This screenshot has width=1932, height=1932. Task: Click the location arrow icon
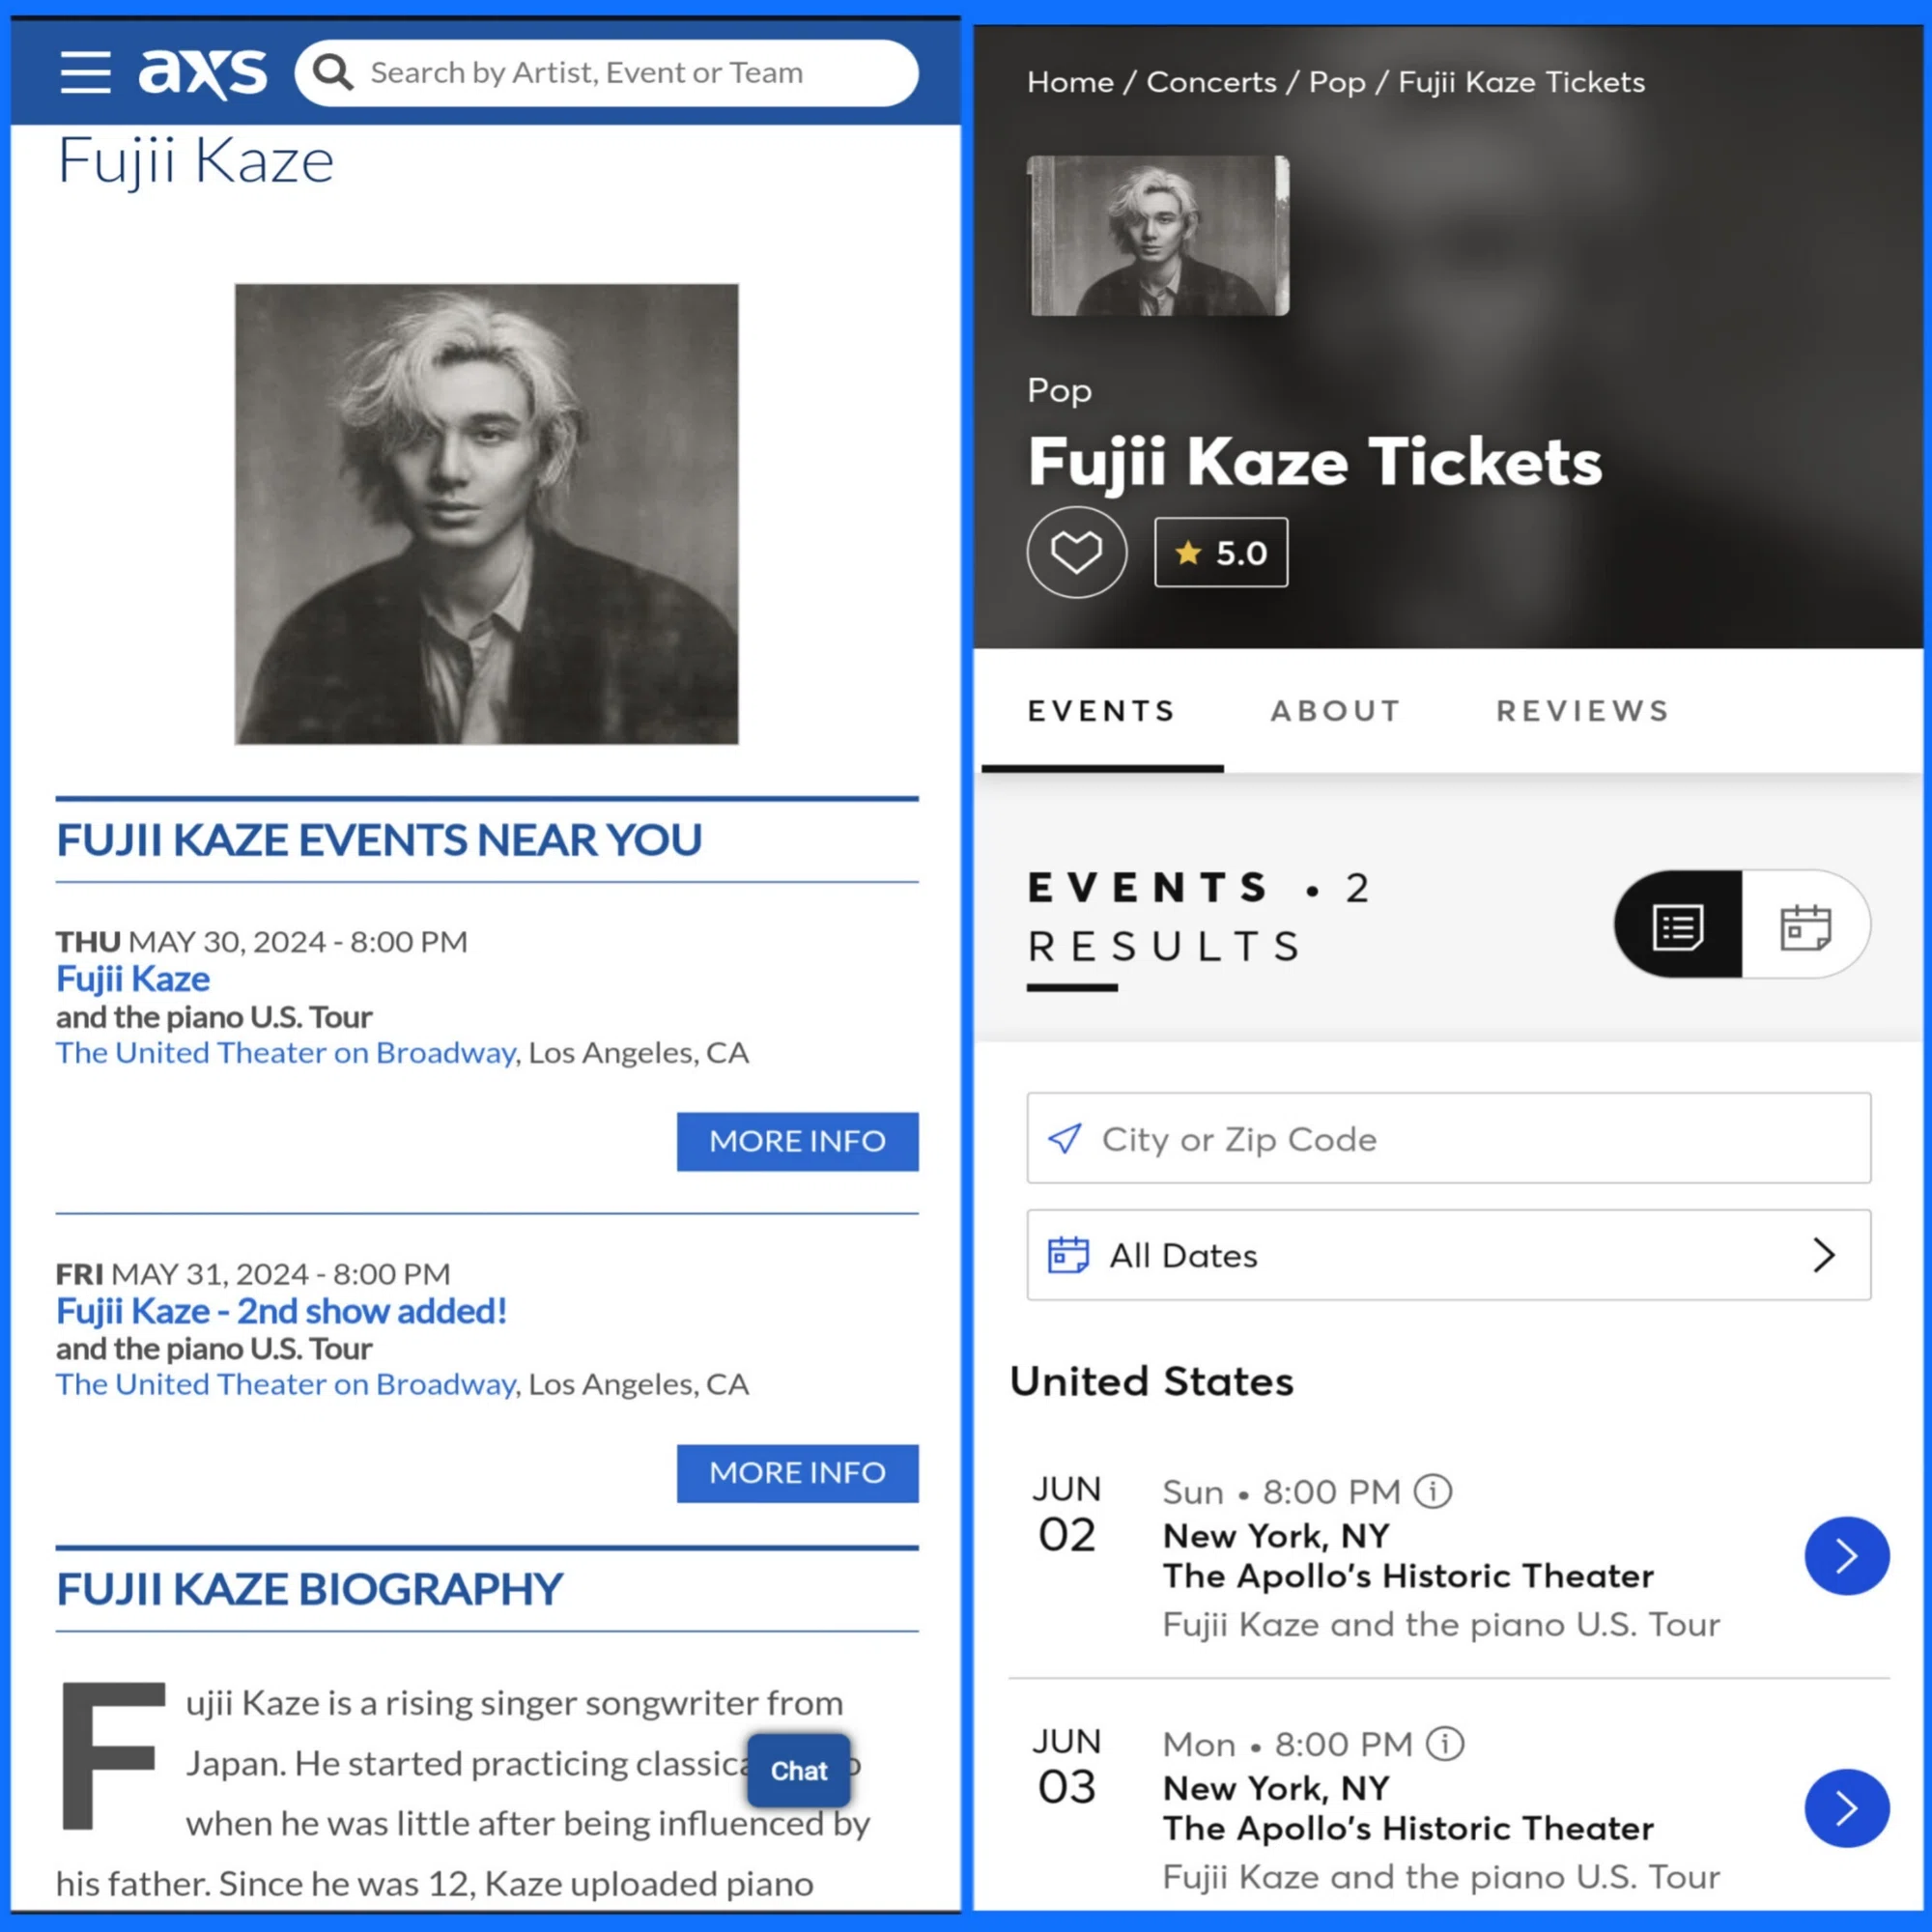[1064, 1138]
